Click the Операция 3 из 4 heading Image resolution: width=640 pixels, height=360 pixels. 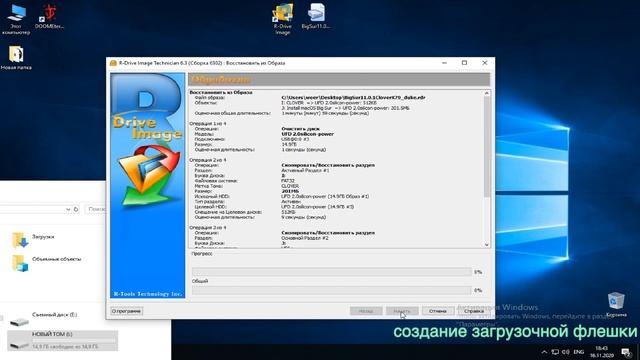coord(207,227)
